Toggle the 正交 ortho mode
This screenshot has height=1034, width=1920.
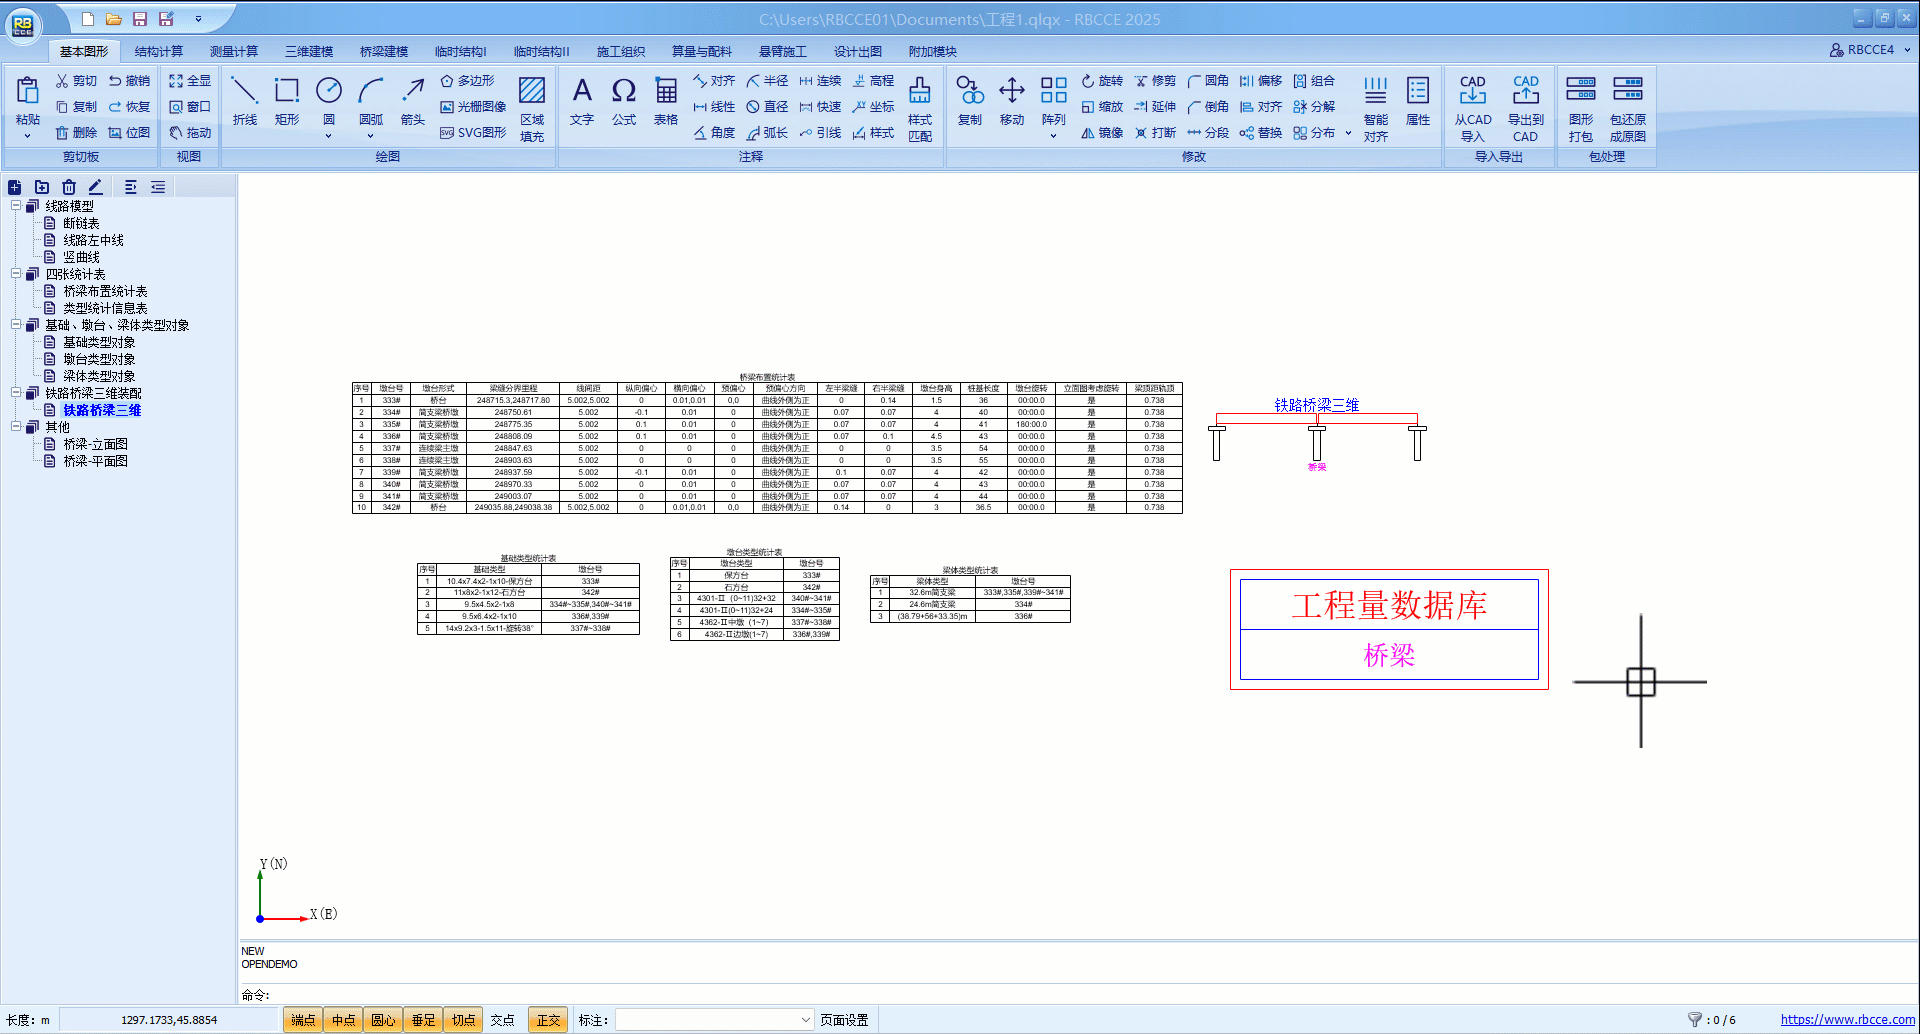point(548,1020)
